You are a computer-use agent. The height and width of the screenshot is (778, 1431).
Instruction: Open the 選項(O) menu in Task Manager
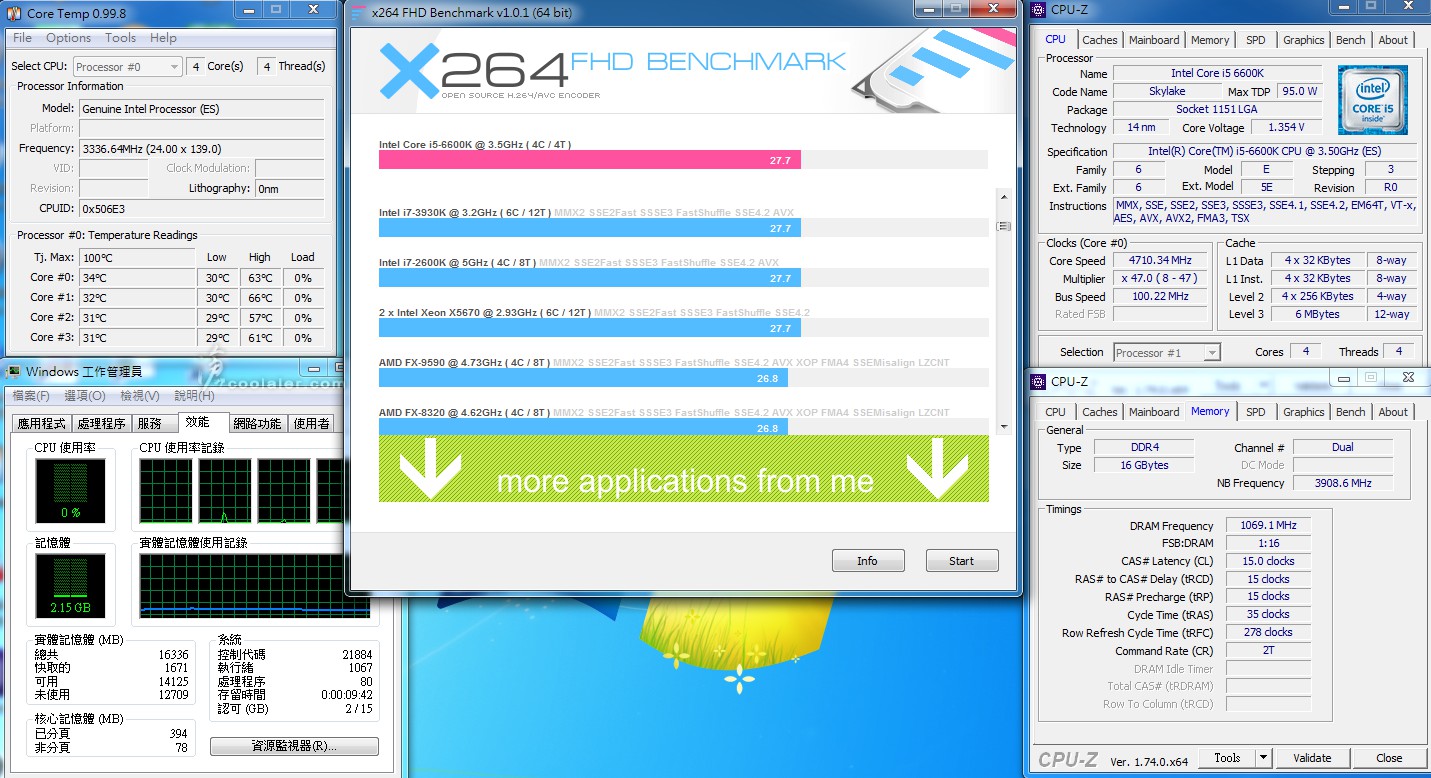pyautogui.click(x=87, y=396)
